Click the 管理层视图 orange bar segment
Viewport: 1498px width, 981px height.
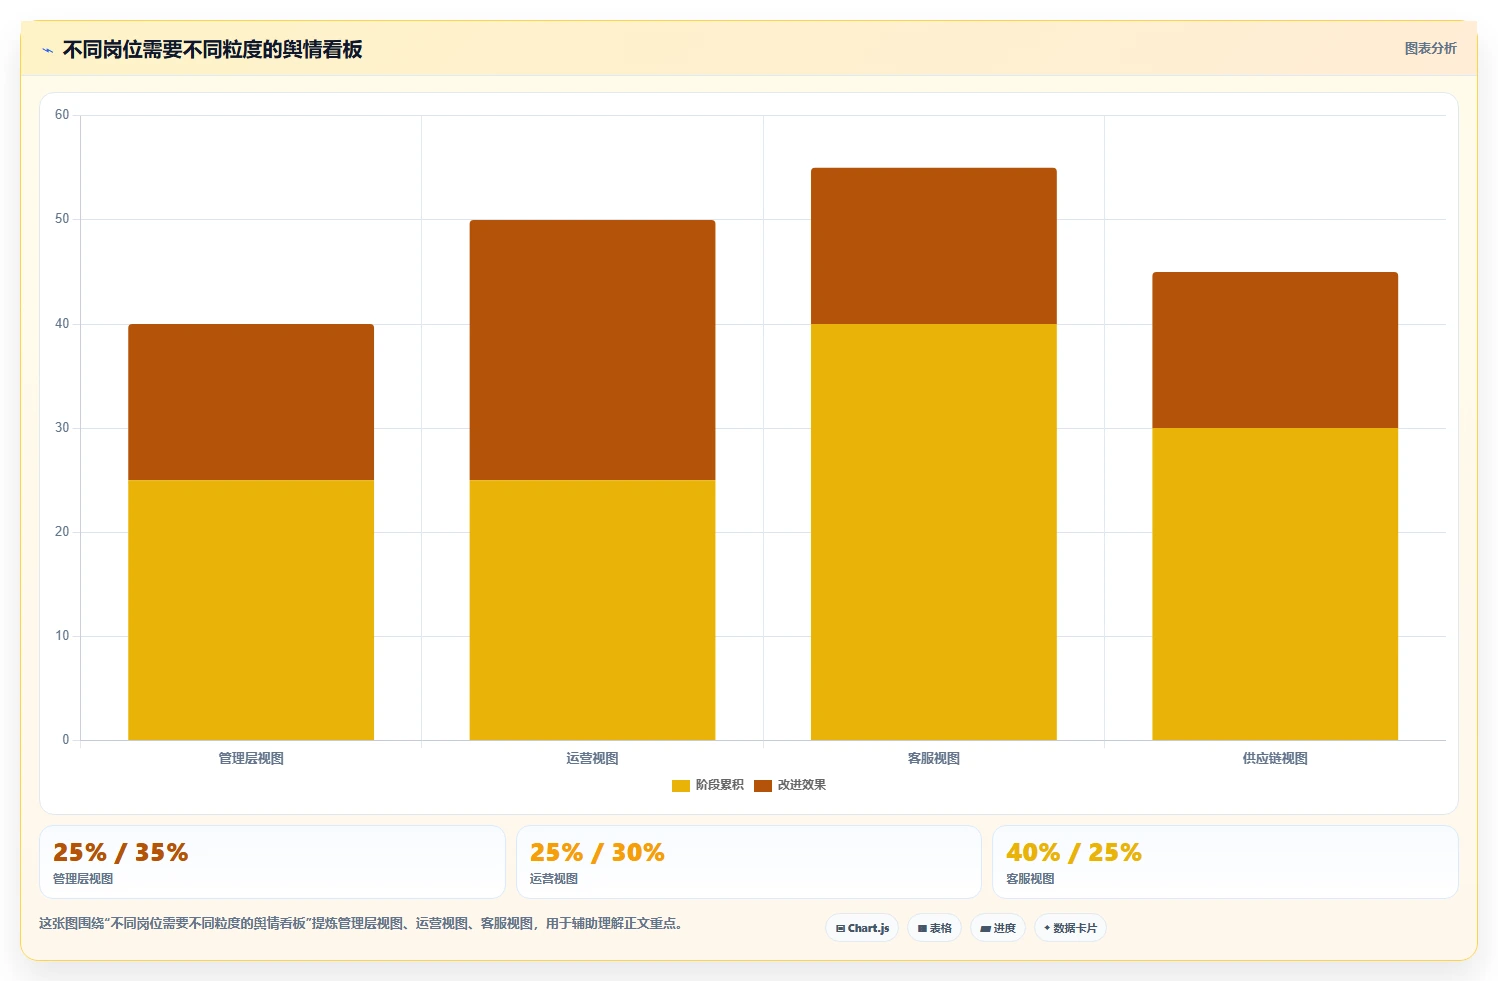click(x=251, y=402)
